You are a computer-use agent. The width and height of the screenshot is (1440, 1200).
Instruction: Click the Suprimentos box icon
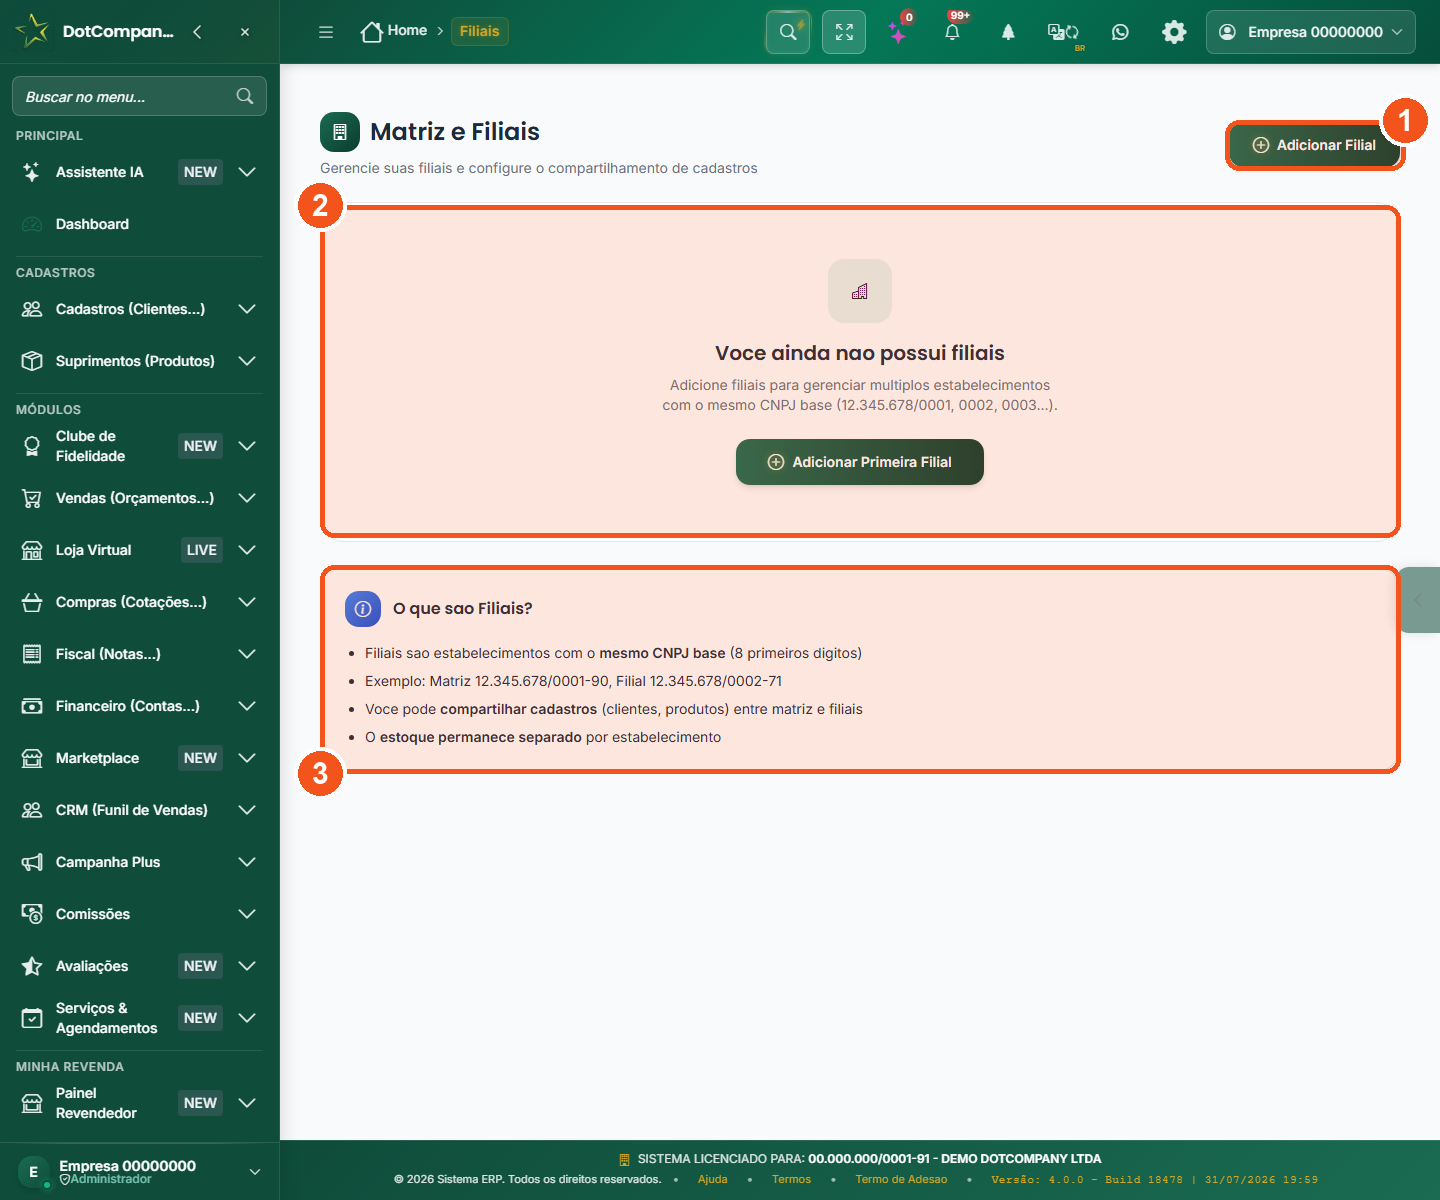pos(32,361)
